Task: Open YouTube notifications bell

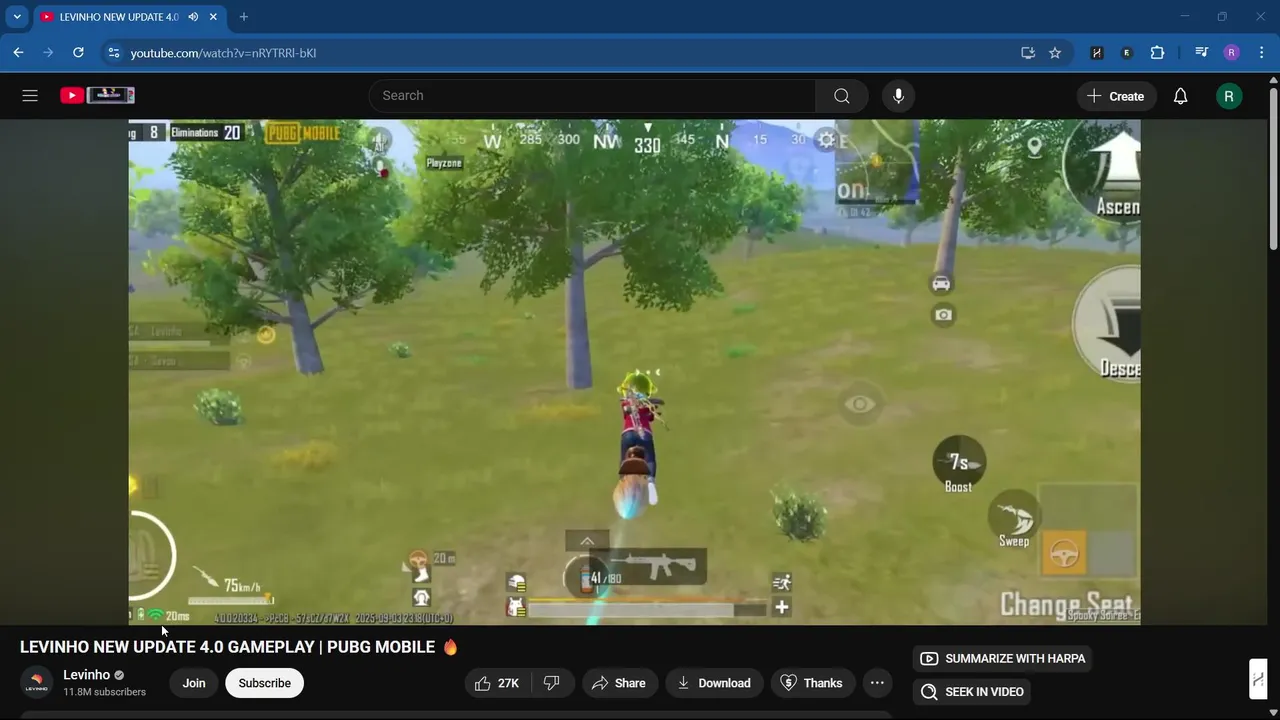Action: coord(1180,96)
